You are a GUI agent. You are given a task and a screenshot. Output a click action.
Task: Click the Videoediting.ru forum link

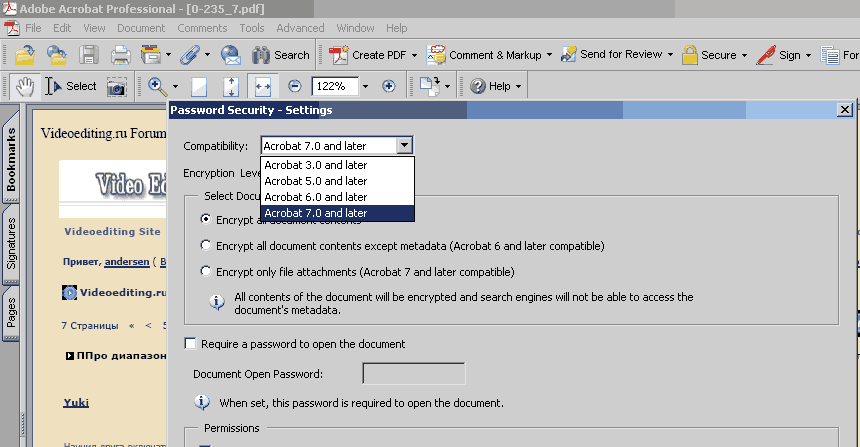pyautogui.click(x=123, y=292)
